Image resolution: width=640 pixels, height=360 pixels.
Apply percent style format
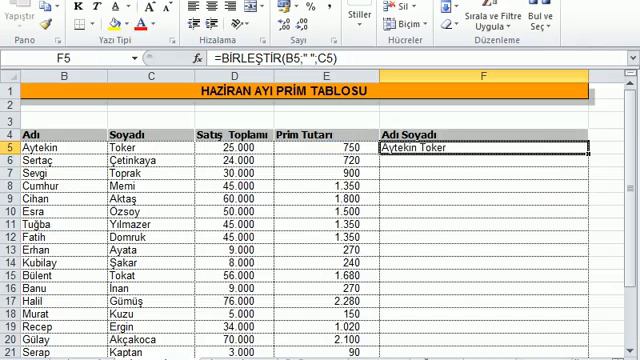[311, 7]
